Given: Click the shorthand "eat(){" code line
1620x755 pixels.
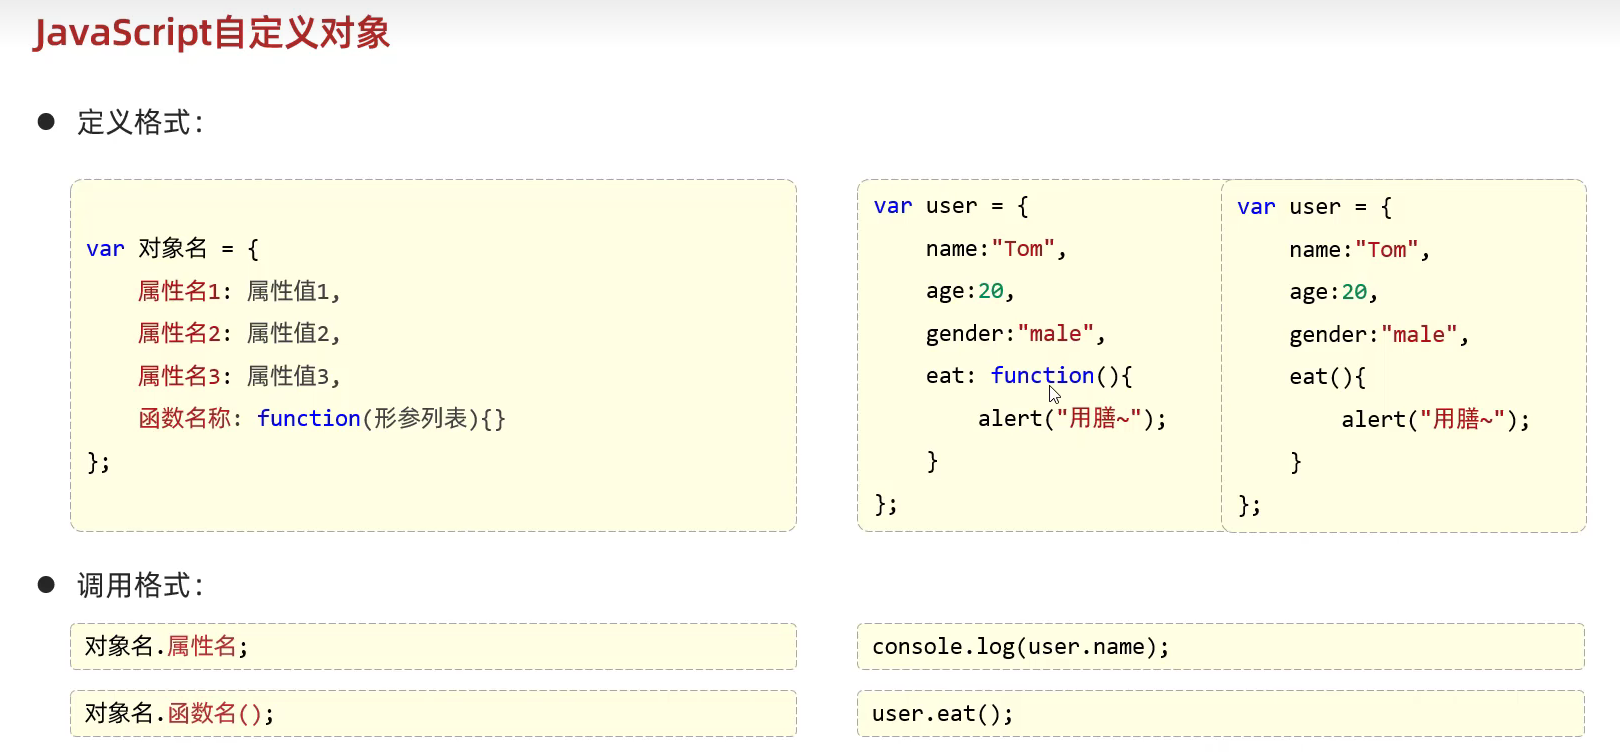Looking at the screenshot, I should click(x=1327, y=377).
